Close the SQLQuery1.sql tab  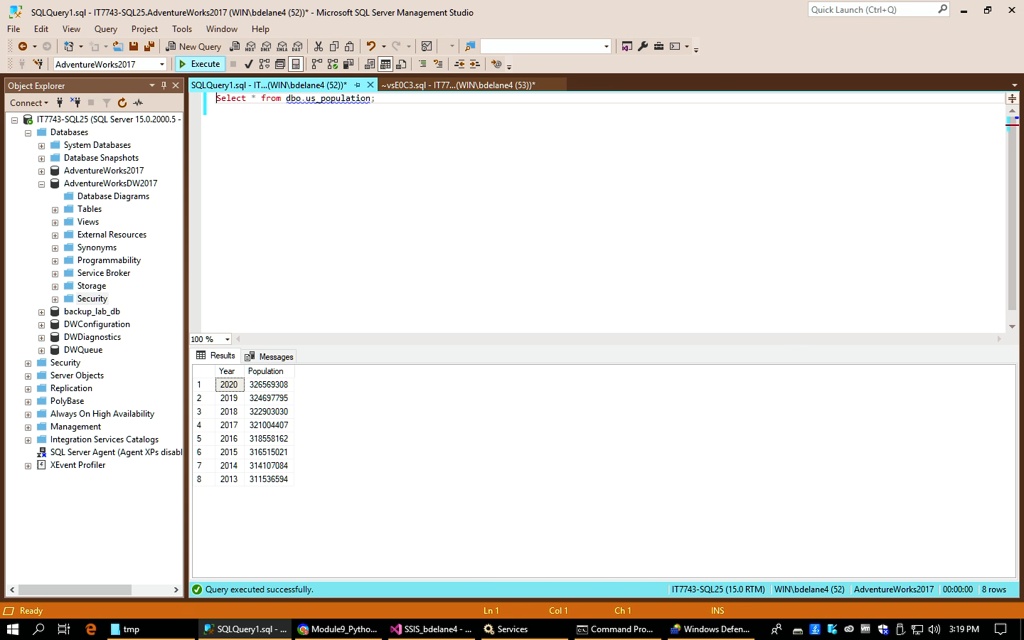(370, 85)
